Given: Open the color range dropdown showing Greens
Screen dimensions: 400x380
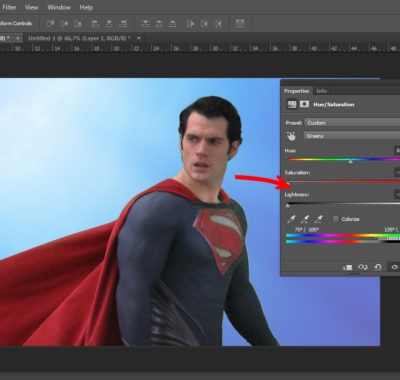Looking at the screenshot, I should (x=352, y=136).
